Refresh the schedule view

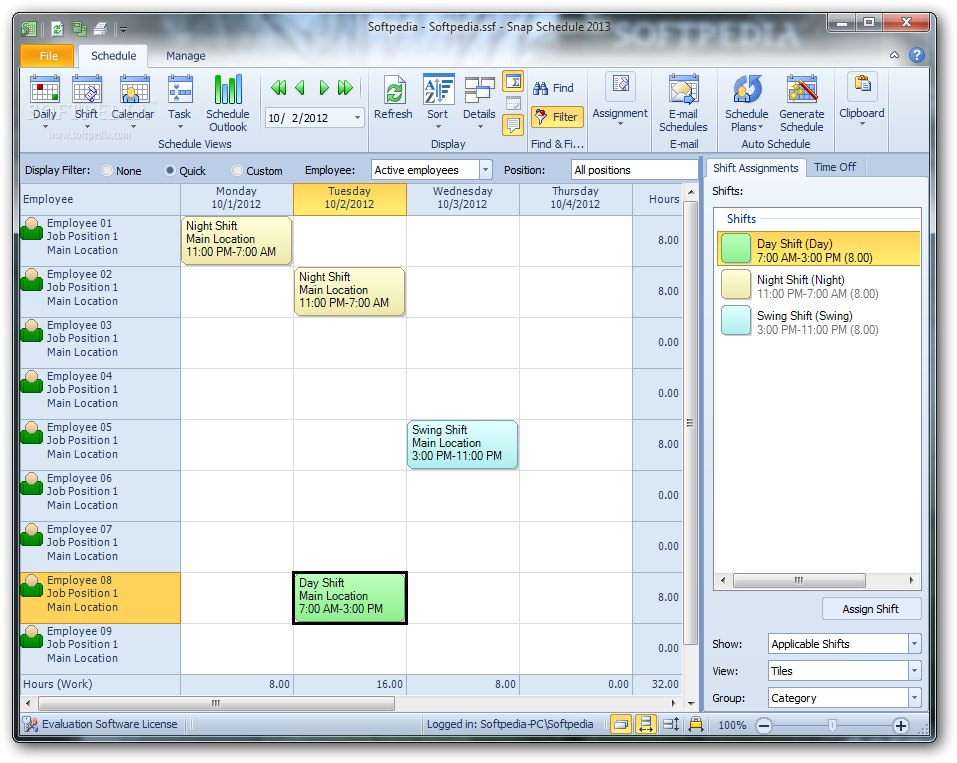pos(393,96)
